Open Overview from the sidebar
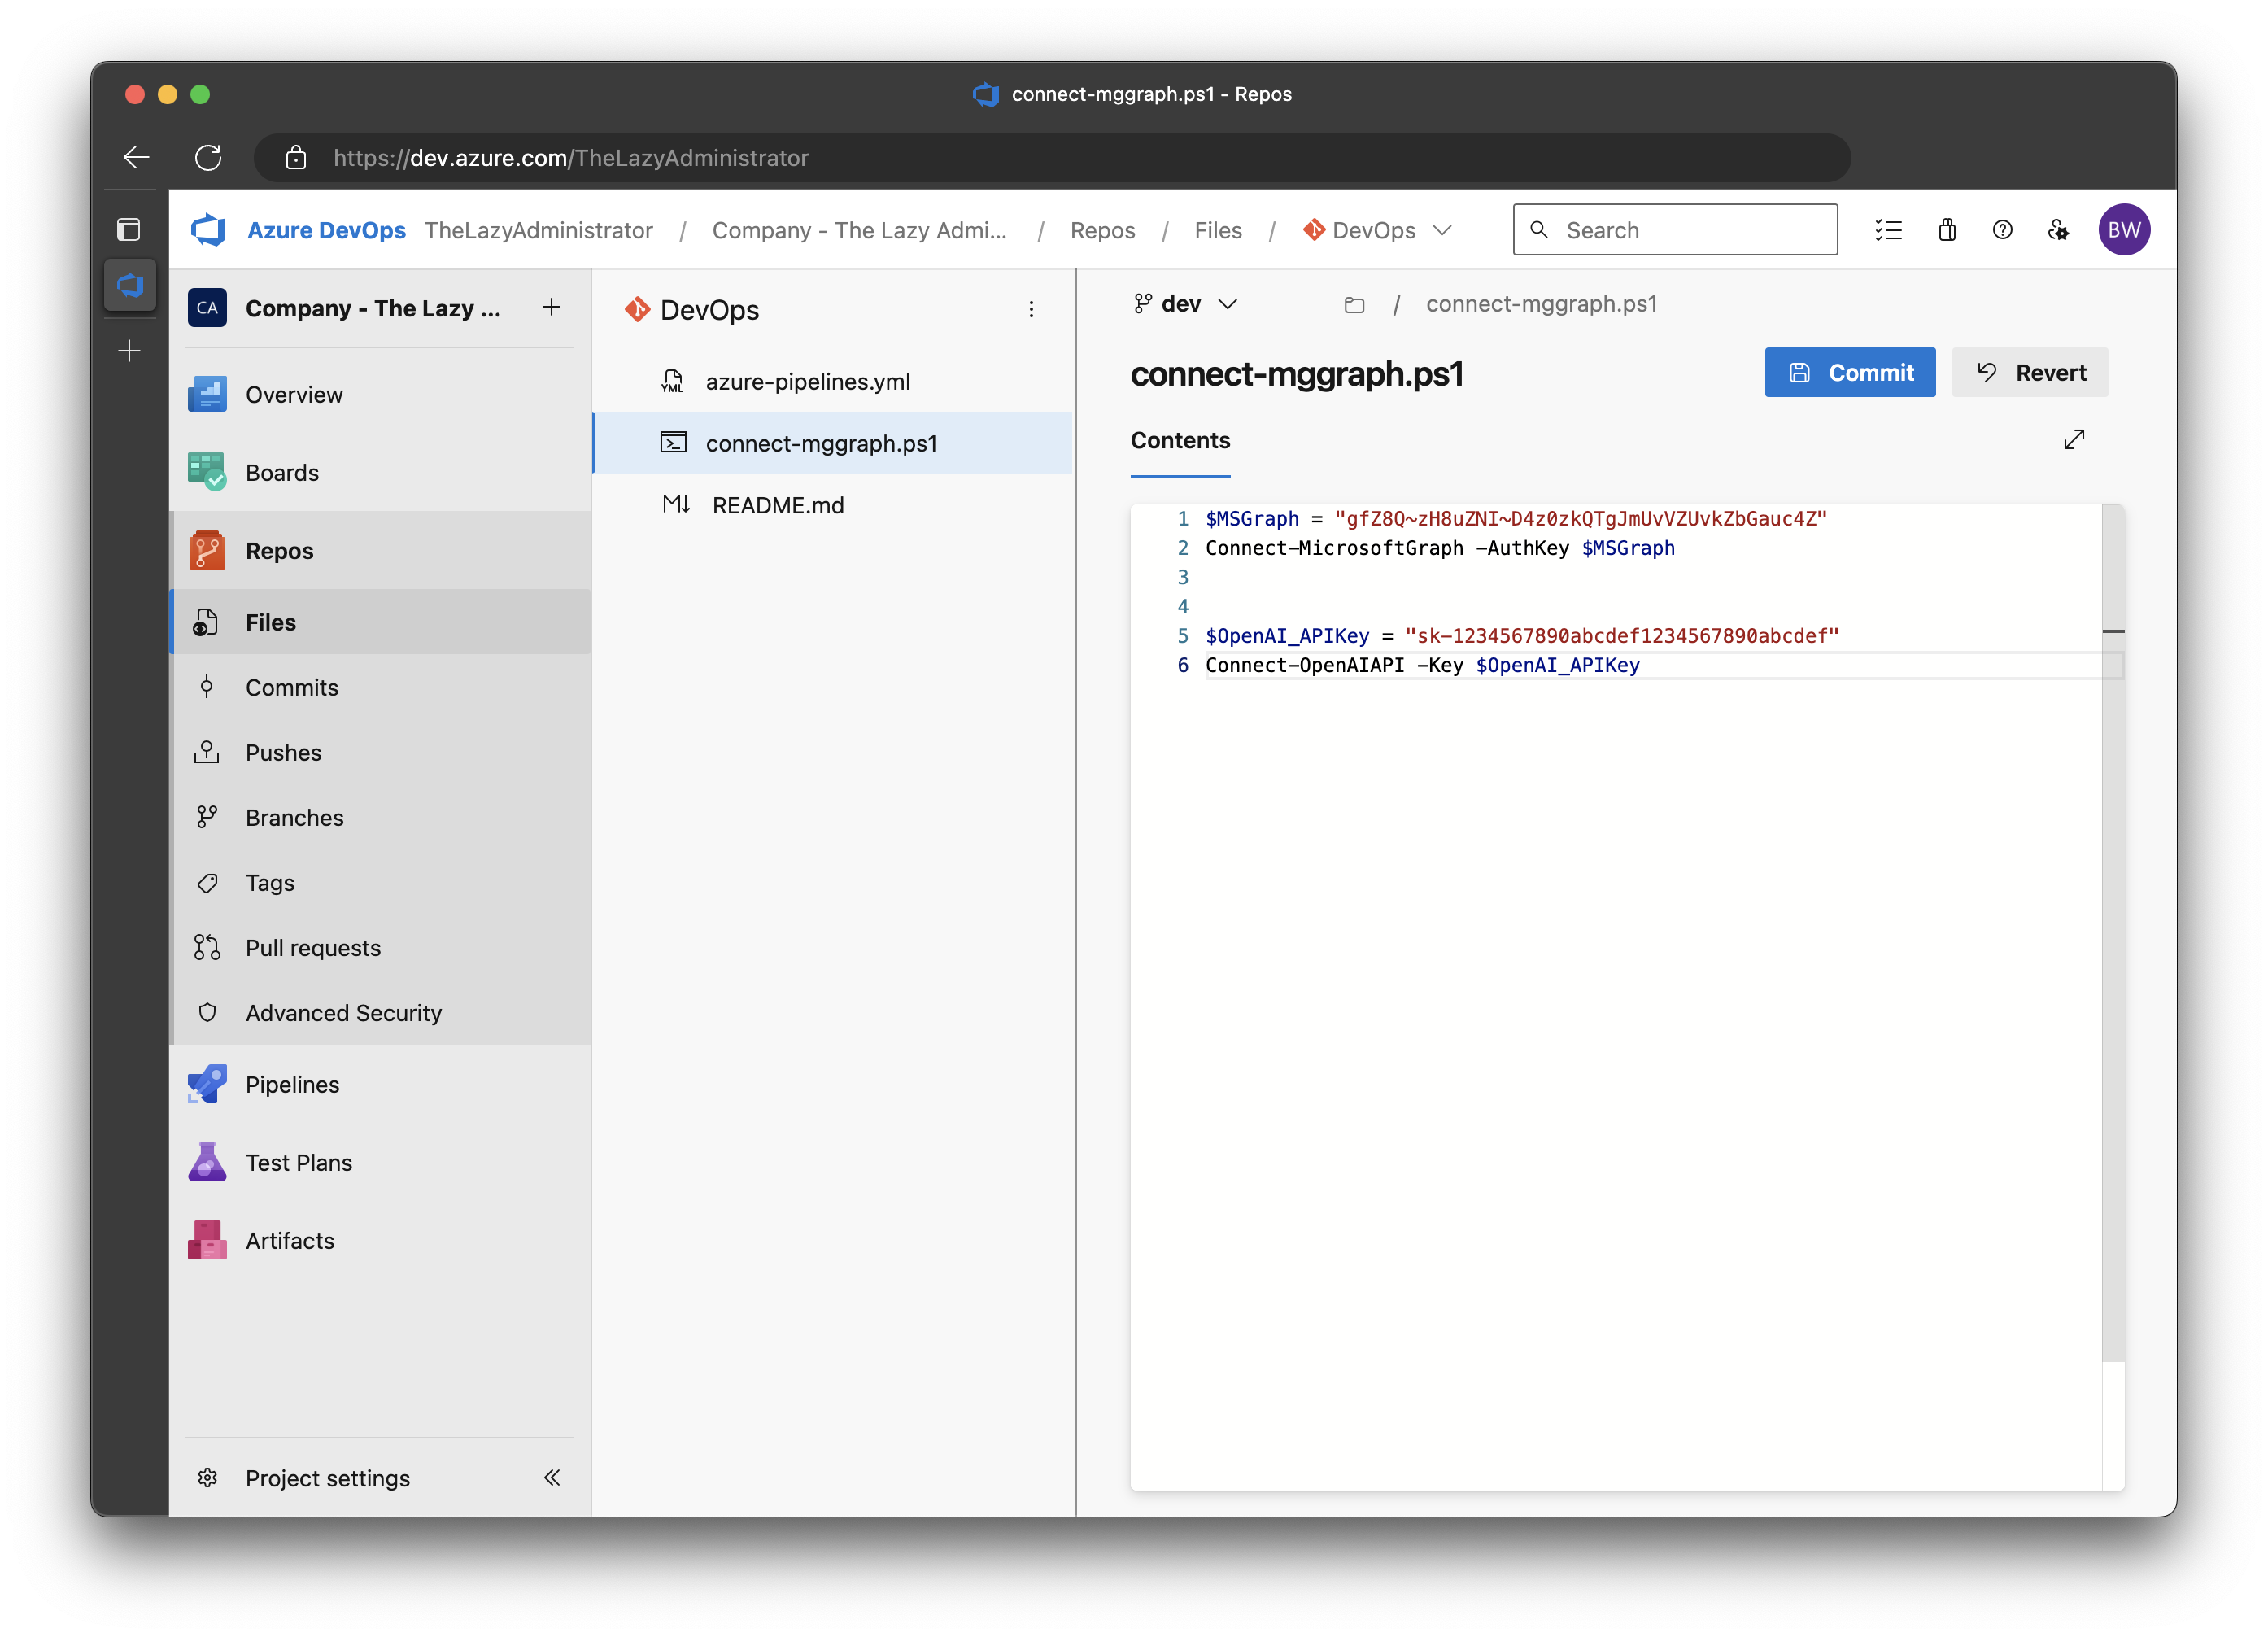This screenshot has width=2268, height=1637. click(380, 394)
